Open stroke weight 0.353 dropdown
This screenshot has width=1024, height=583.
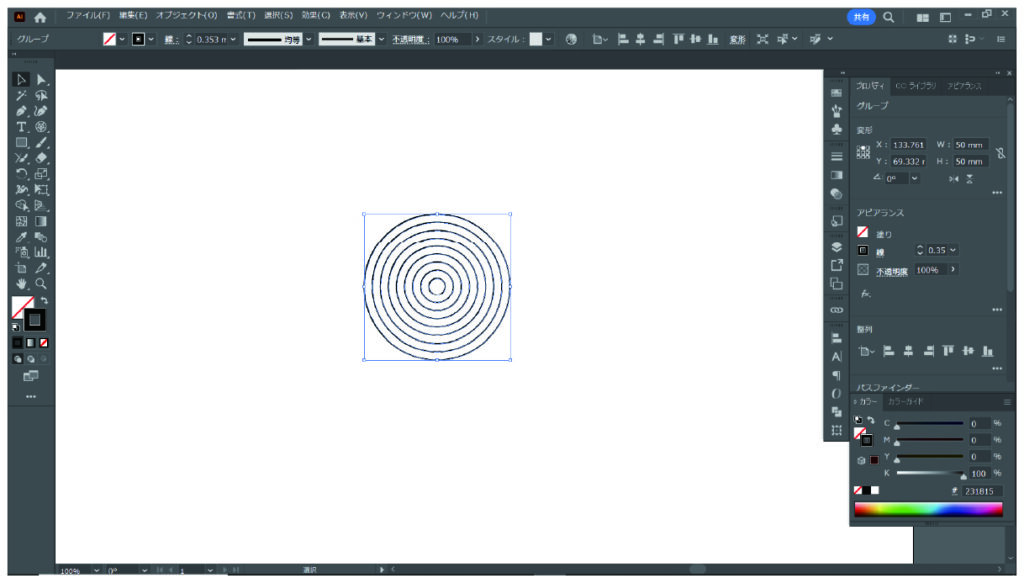tap(233, 40)
